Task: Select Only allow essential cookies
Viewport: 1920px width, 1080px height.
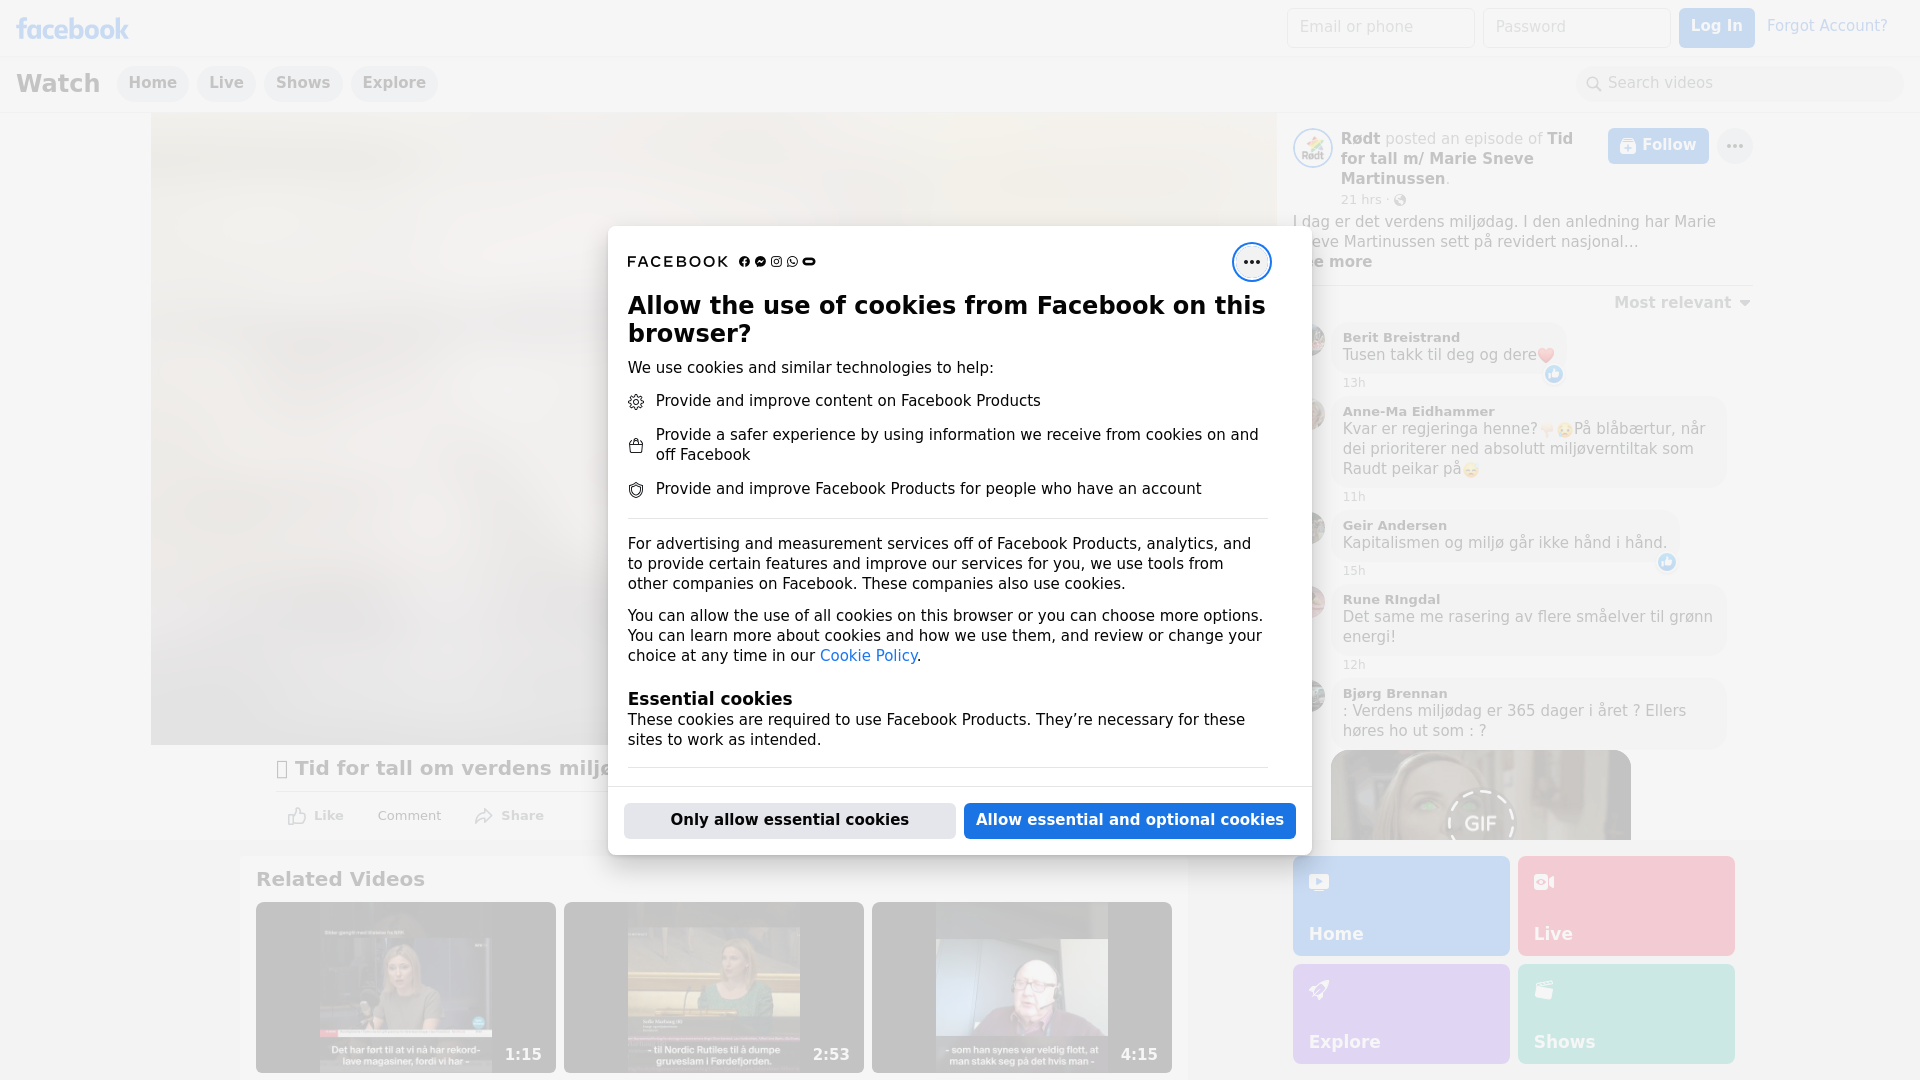Action: 789,820
